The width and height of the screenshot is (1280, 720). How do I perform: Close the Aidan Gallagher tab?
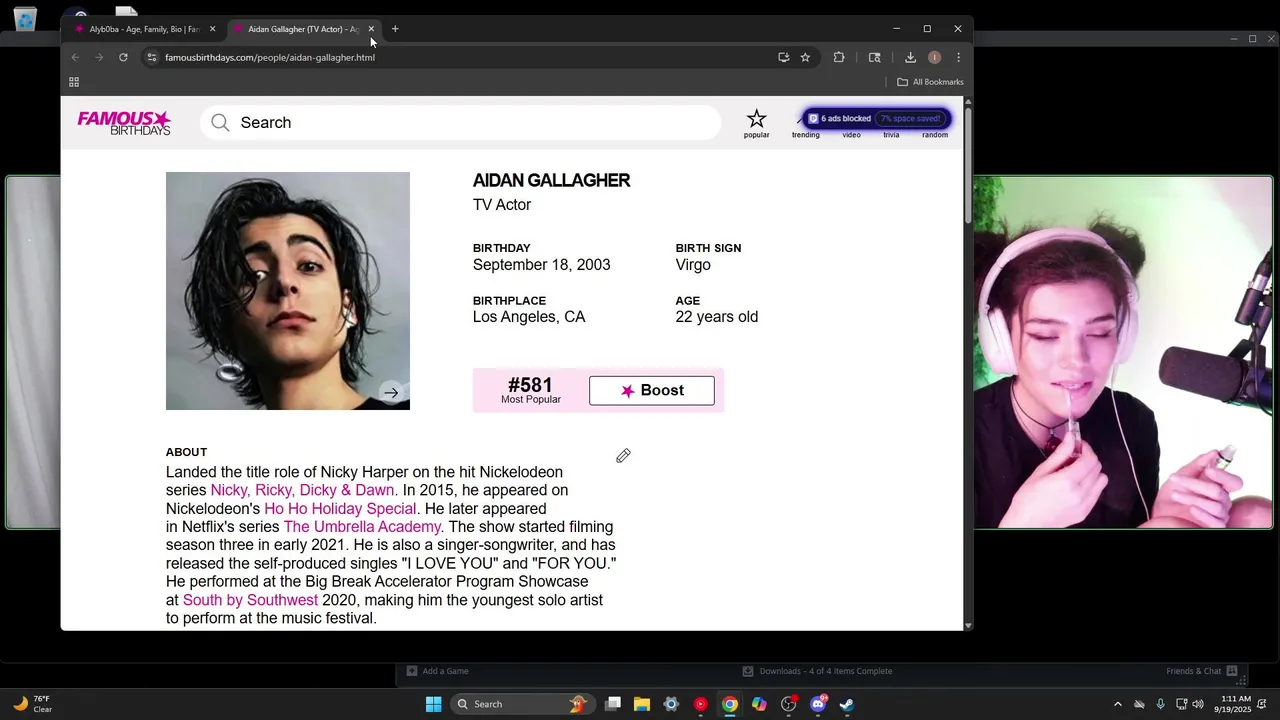point(371,29)
